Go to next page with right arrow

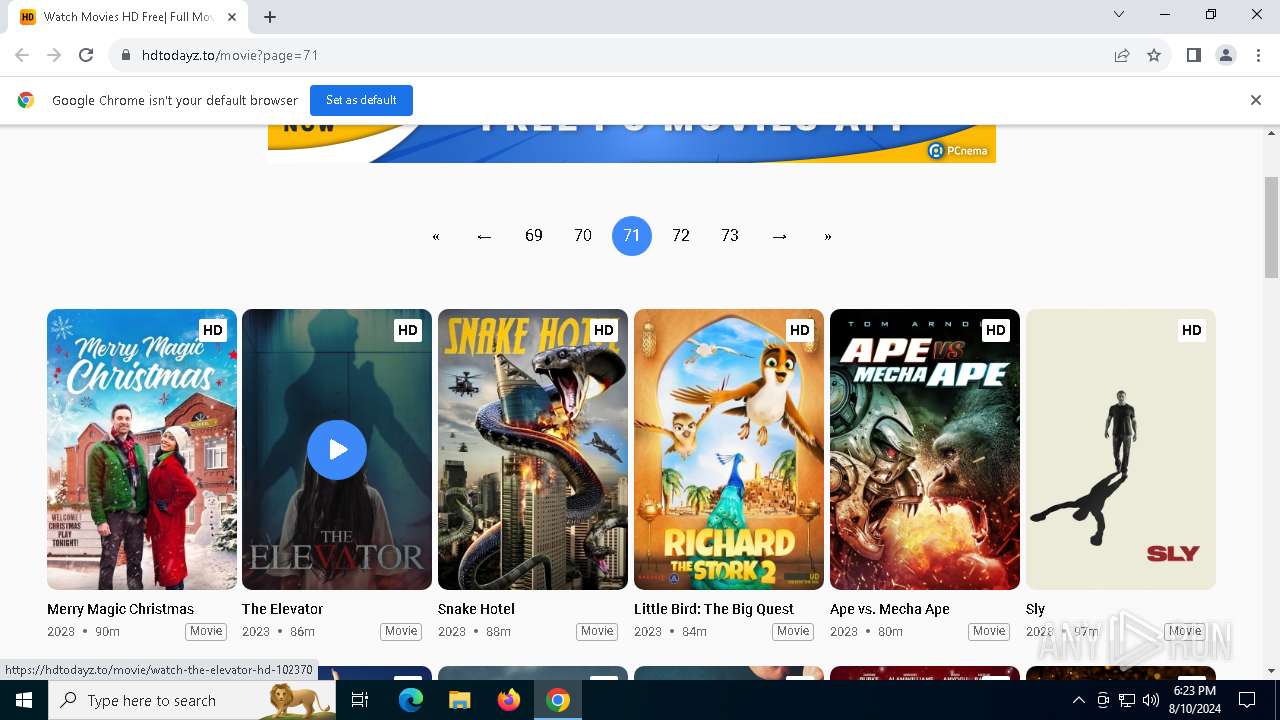(x=779, y=236)
